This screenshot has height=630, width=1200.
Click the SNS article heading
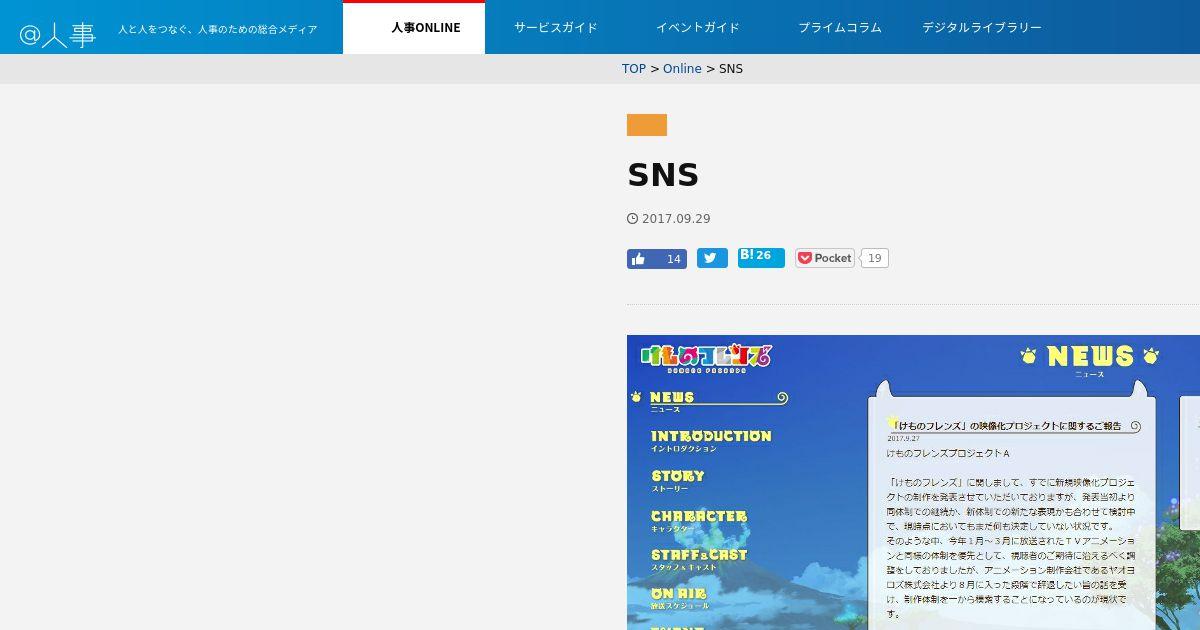click(x=663, y=175)
